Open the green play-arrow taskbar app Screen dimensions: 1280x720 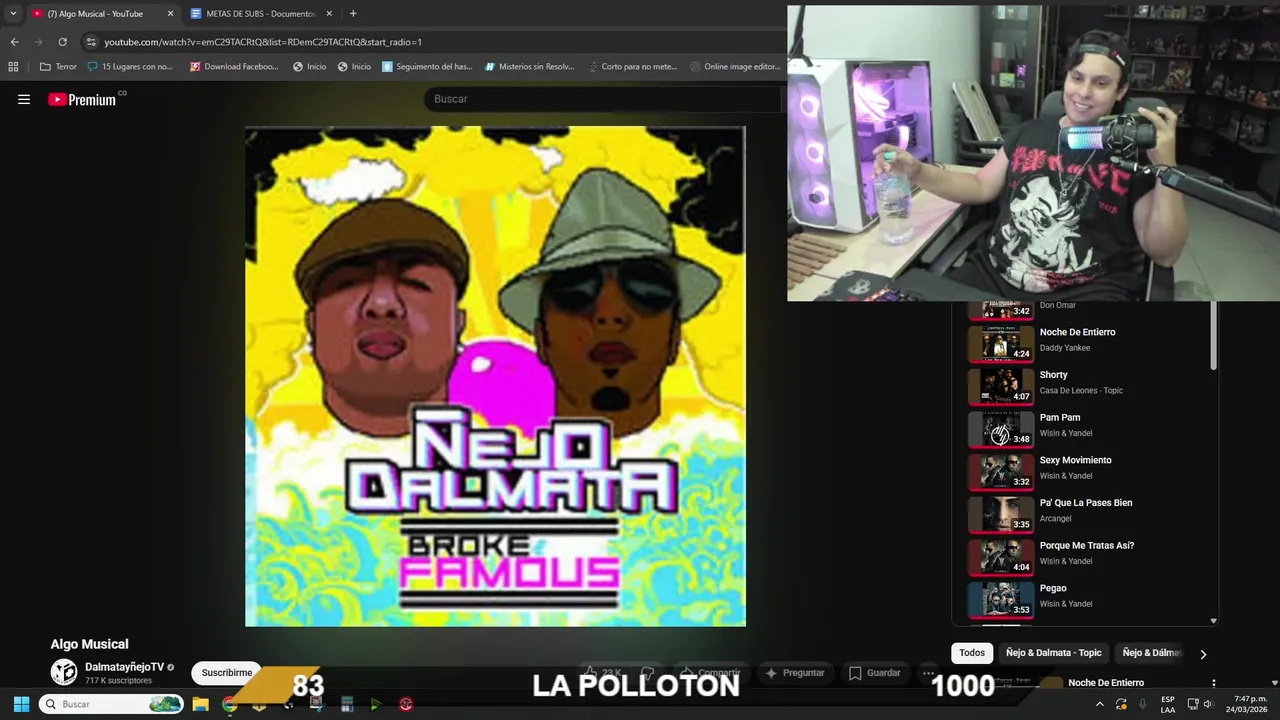[376, 704]
